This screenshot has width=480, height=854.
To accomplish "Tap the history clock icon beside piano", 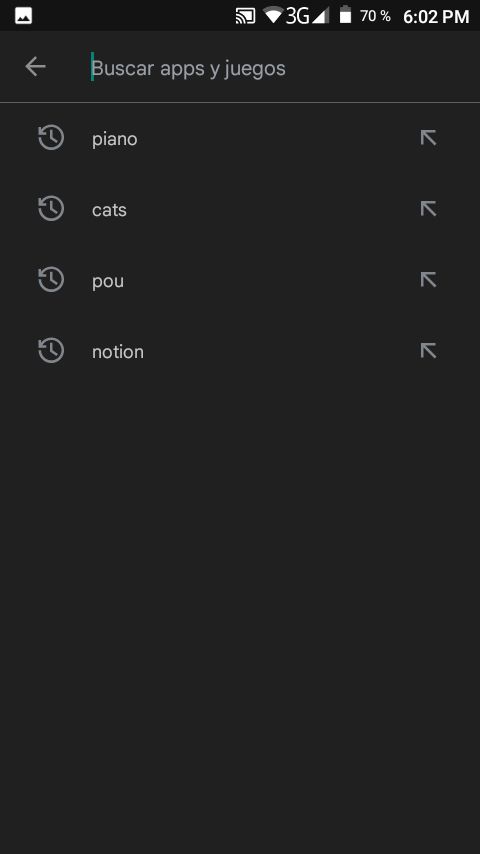I will tap(51, 138).
